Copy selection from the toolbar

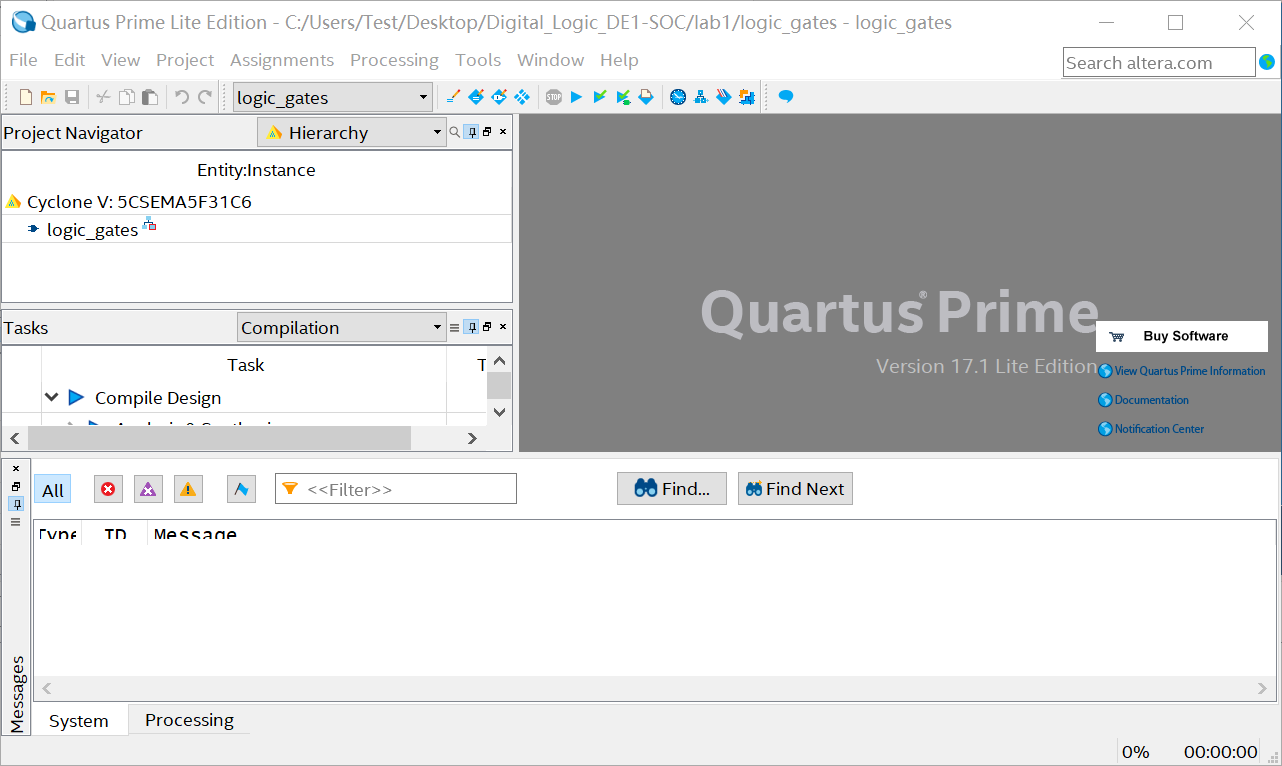[x=126, y=97]
